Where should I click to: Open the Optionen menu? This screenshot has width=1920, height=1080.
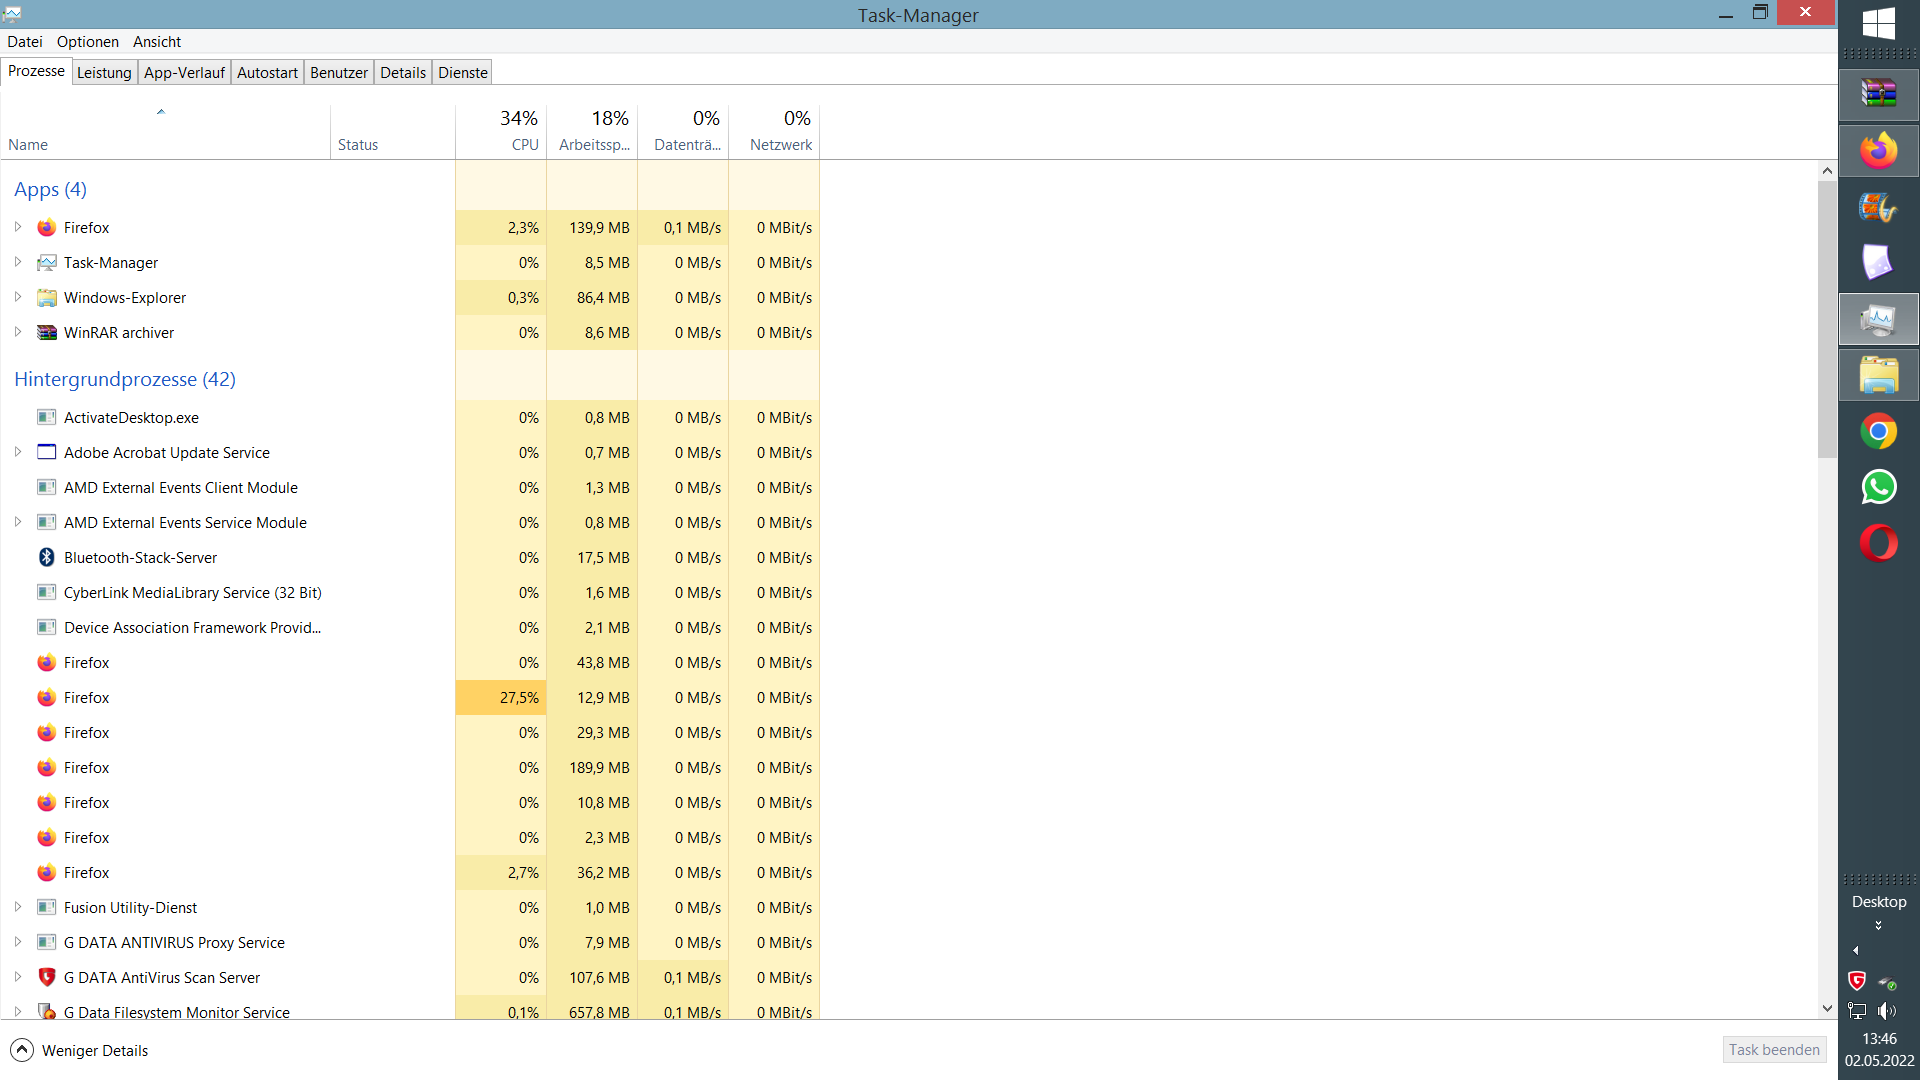(87, 41)
